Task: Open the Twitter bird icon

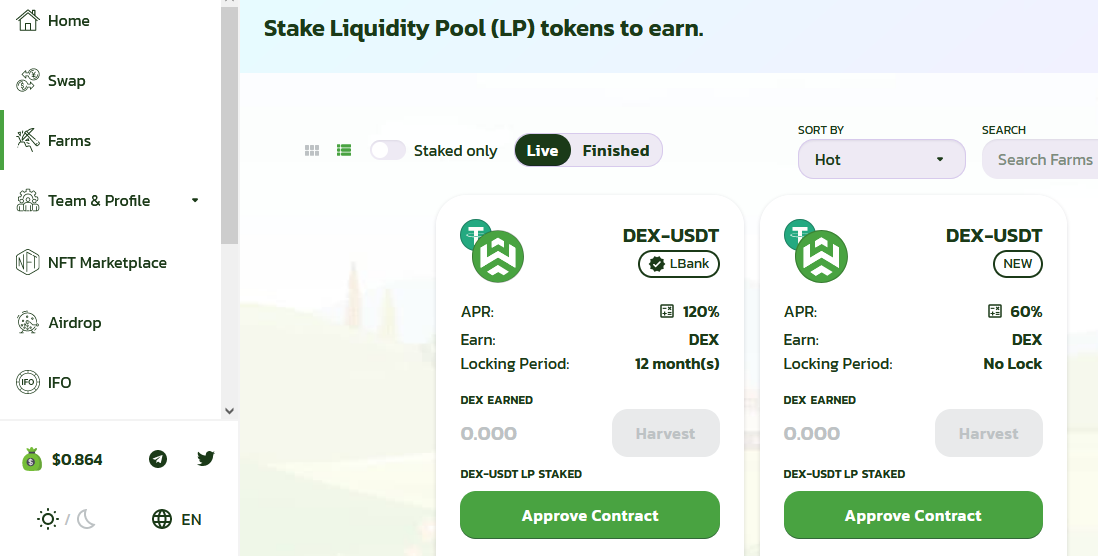Action: tap(205, 459)
